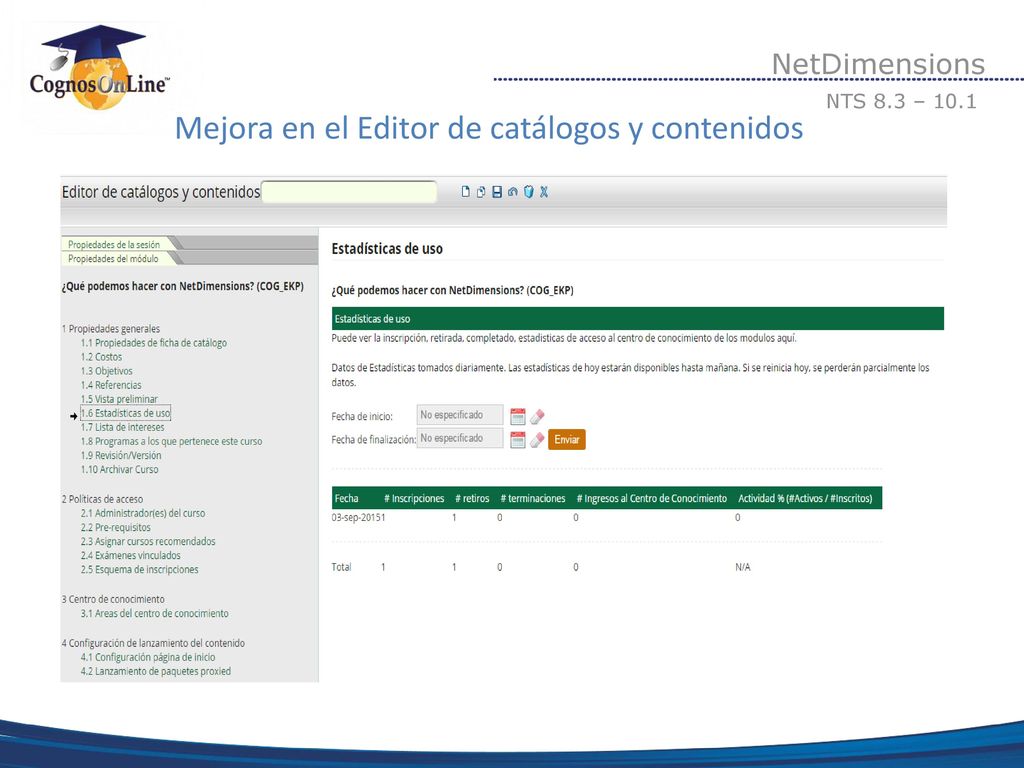This screenshot has height=768, width=1024.
Task: Clear Fecha de finalización with eraser icon
Action: pyautogui.click(x=537, y=440)
